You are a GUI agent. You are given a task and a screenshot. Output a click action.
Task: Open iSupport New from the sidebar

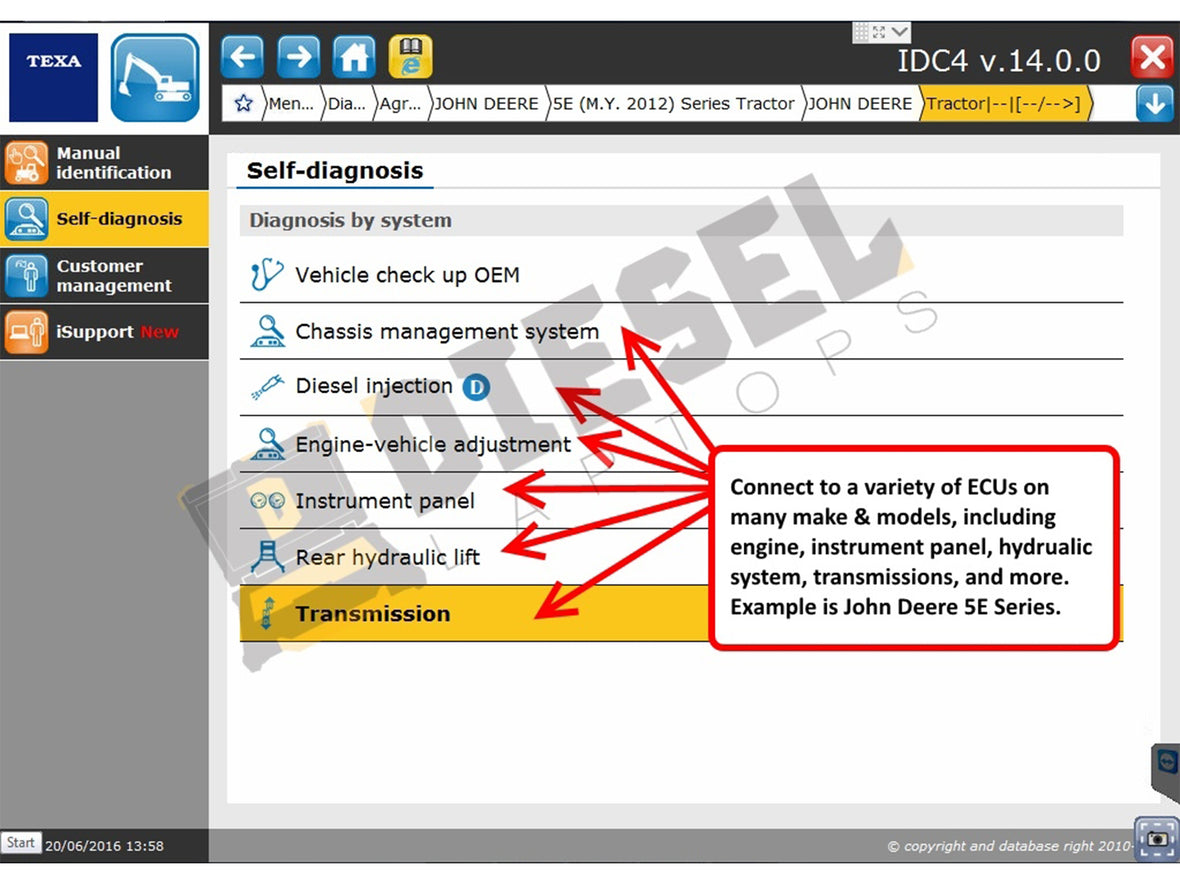pyautogui.click(x=105, y=332)
